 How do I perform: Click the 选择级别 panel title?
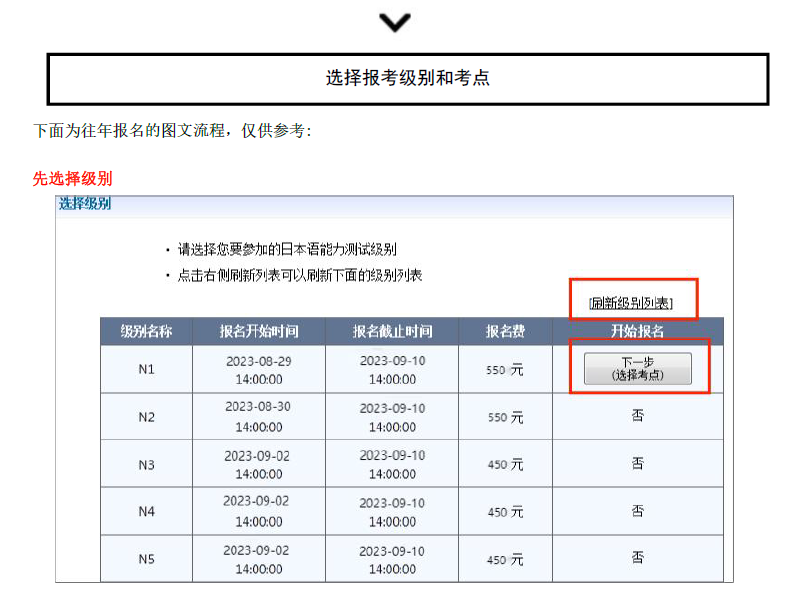(85, 203)
